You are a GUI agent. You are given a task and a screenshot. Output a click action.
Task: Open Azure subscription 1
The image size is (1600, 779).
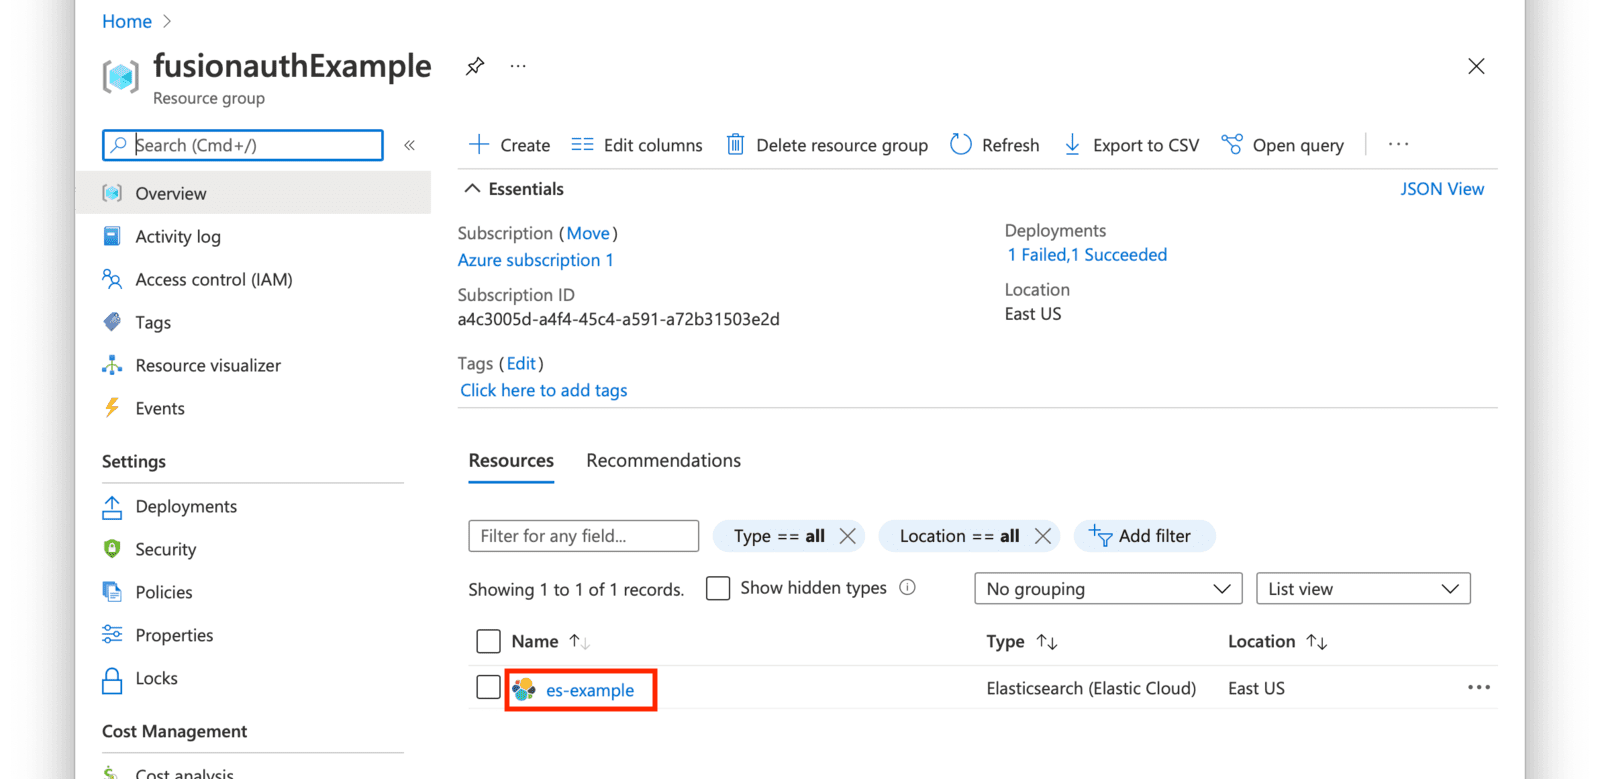(536, 260)
